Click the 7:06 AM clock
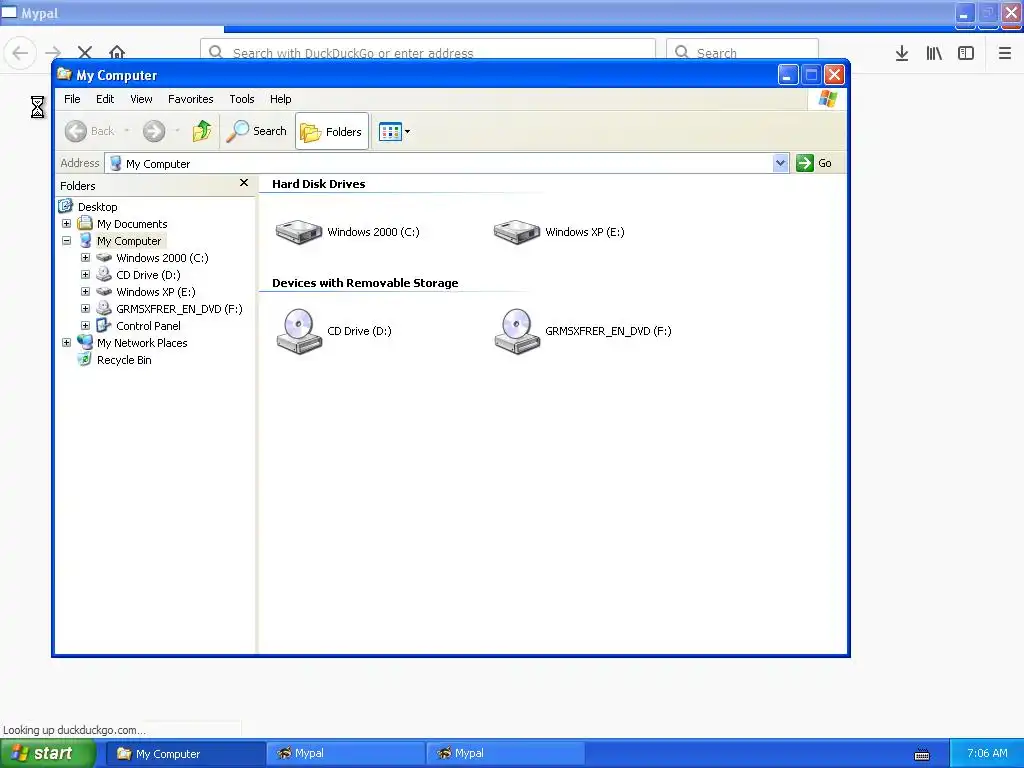This screenshot has width=1024, height=768. 987,754
